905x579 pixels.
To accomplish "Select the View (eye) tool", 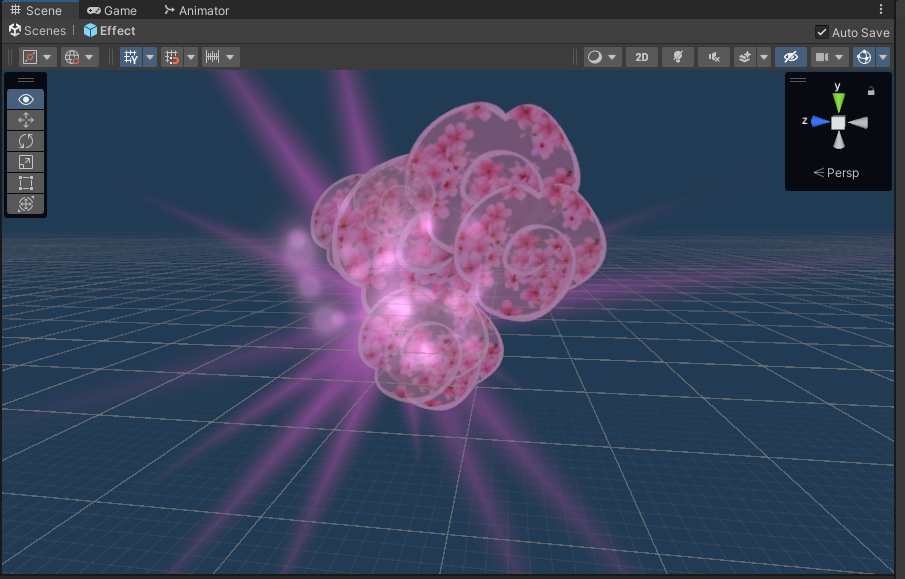I will coord(25,99).
